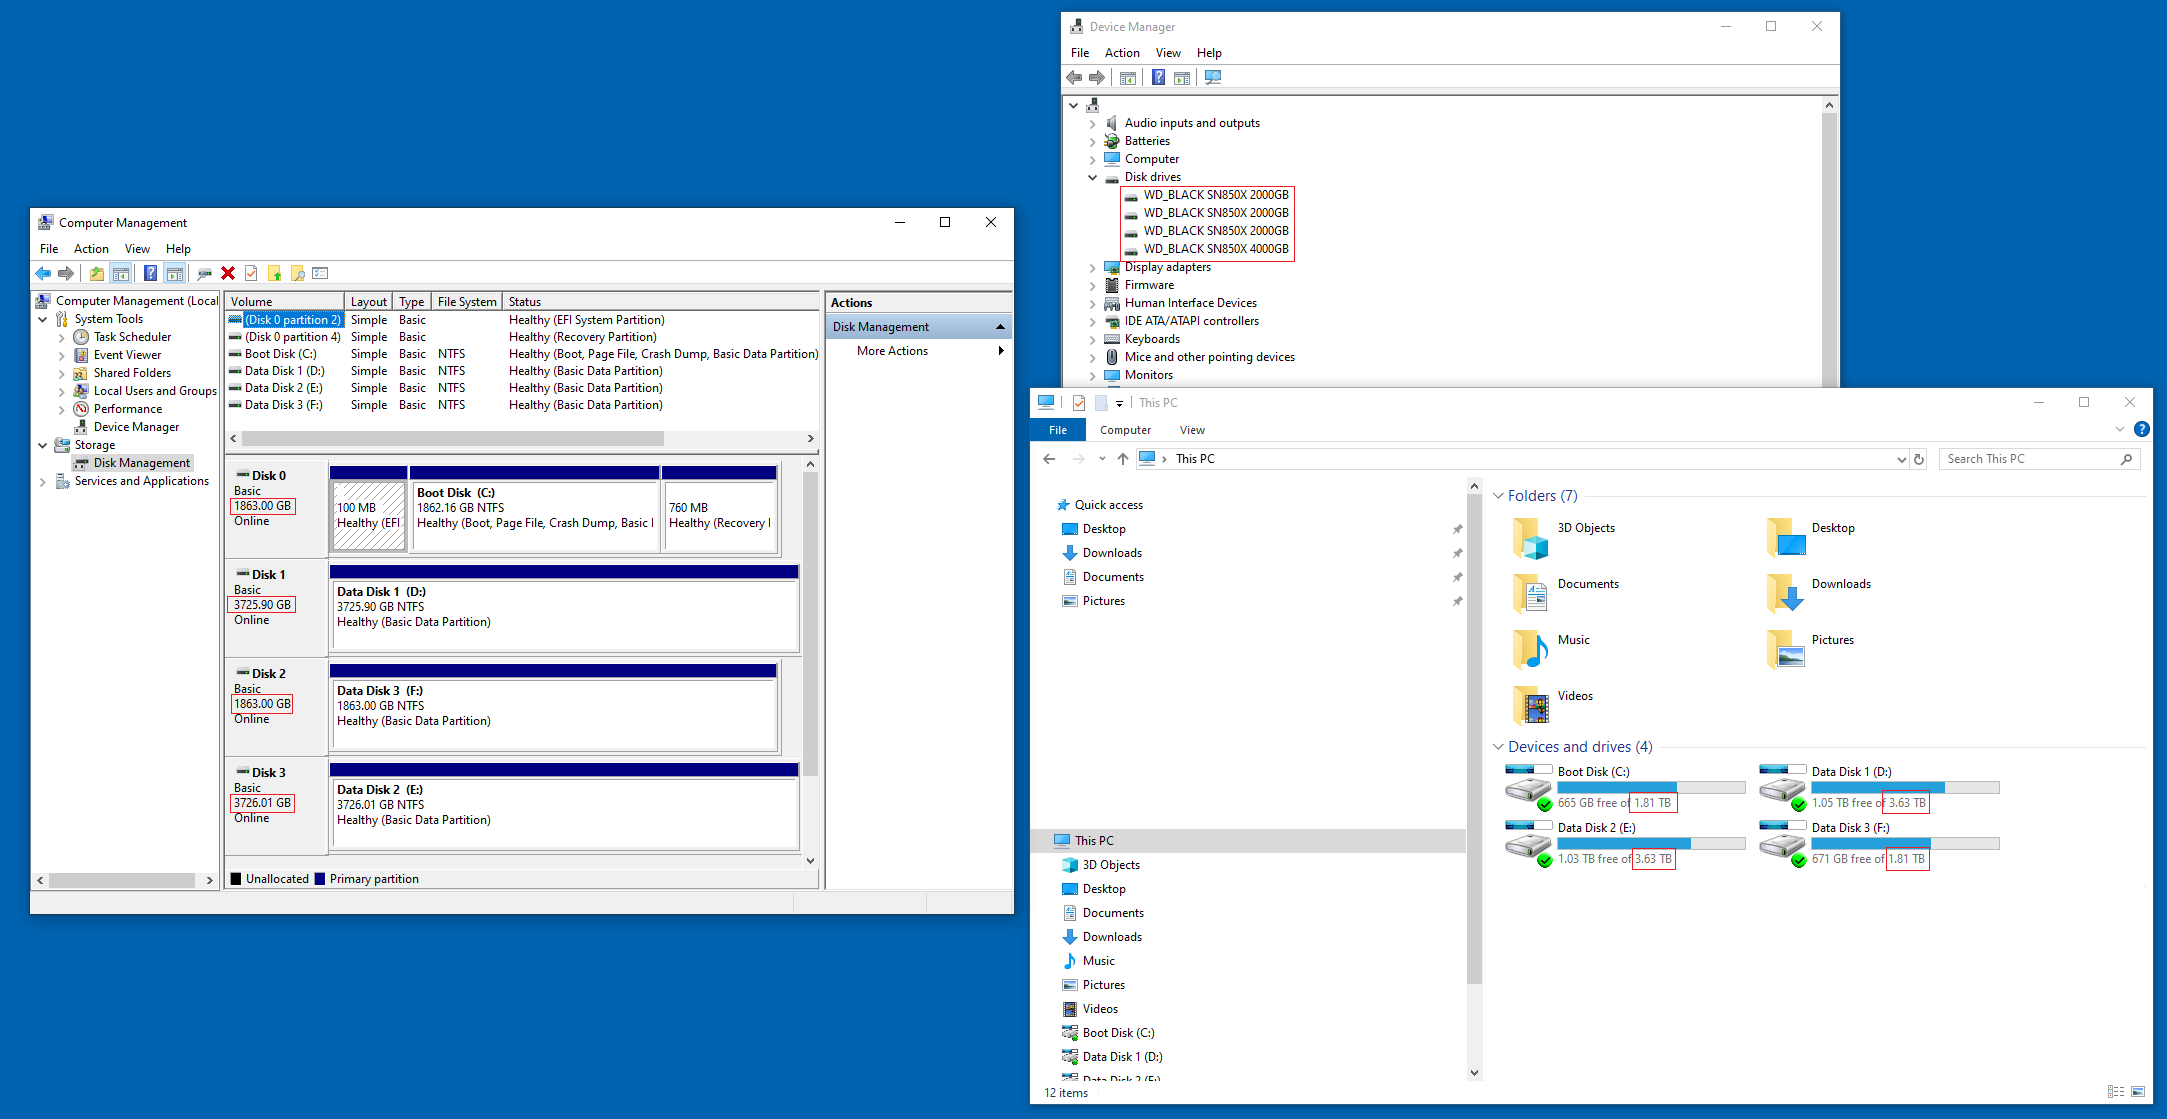Click the blue Help icon in File Explorer

(2141, 429)
